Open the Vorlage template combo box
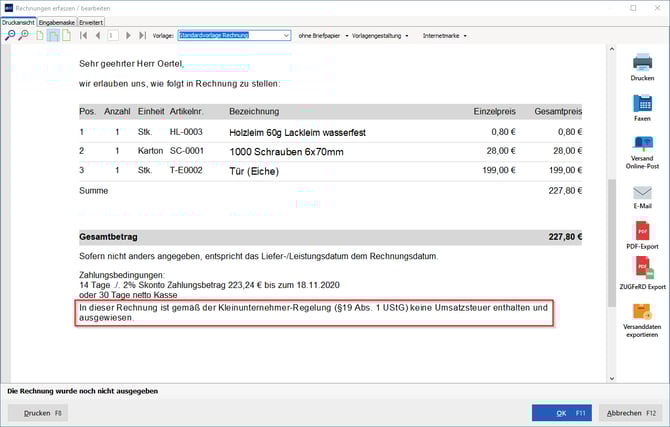The width and height of the screenshot is (670, 427). 234,35
